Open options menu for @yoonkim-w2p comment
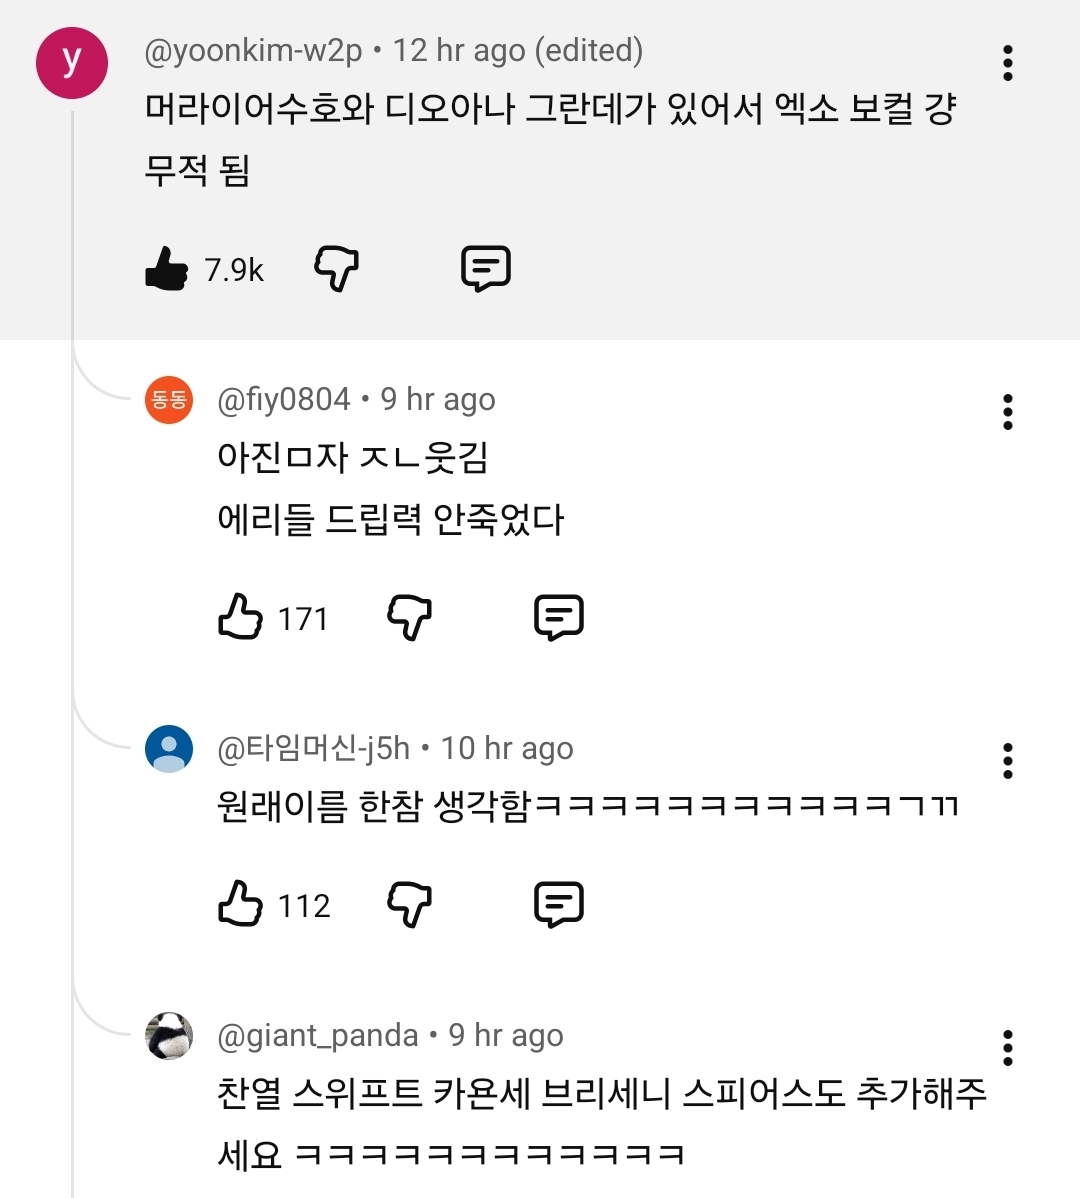Image resolution: width=1080 pixels, height=1198 pixels. [1007, 63]
